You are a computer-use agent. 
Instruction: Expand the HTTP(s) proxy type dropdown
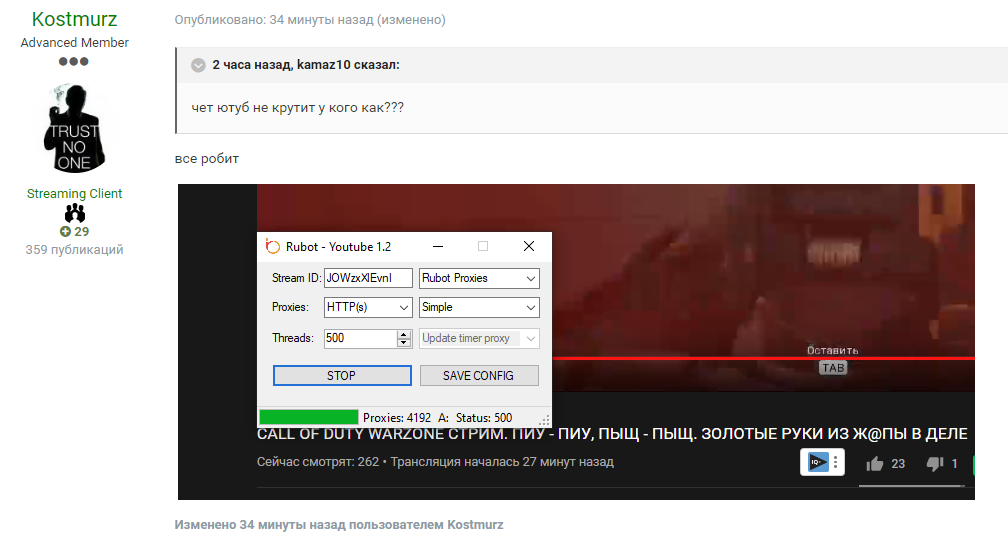point(367,308)
